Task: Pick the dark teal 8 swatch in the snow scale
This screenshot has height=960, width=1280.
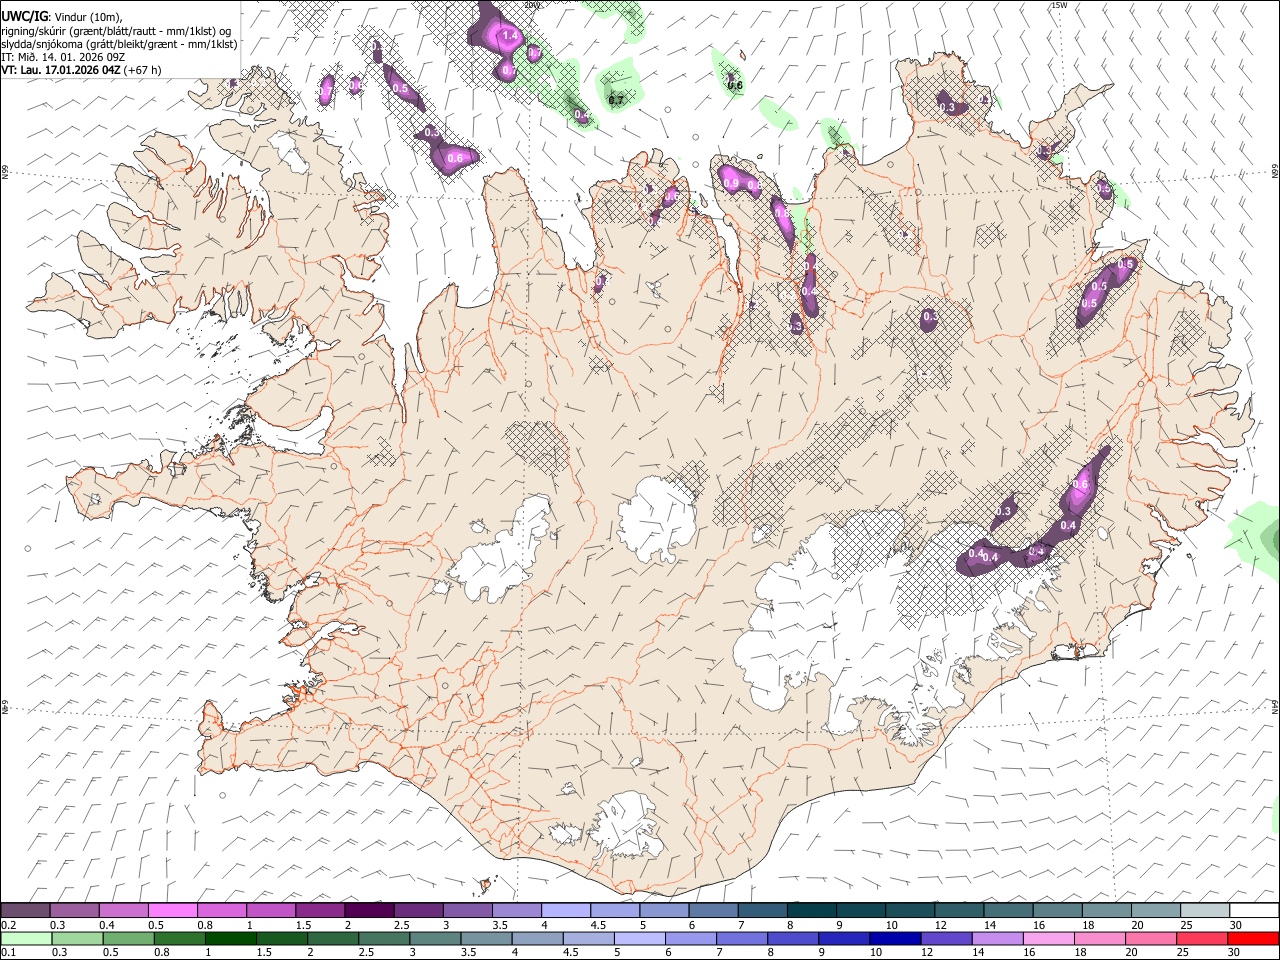Action: tap(811, 911)
